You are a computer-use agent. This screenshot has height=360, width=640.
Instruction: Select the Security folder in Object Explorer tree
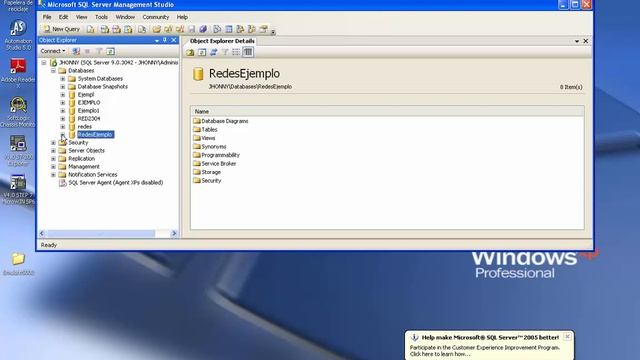tap(78, 142)
